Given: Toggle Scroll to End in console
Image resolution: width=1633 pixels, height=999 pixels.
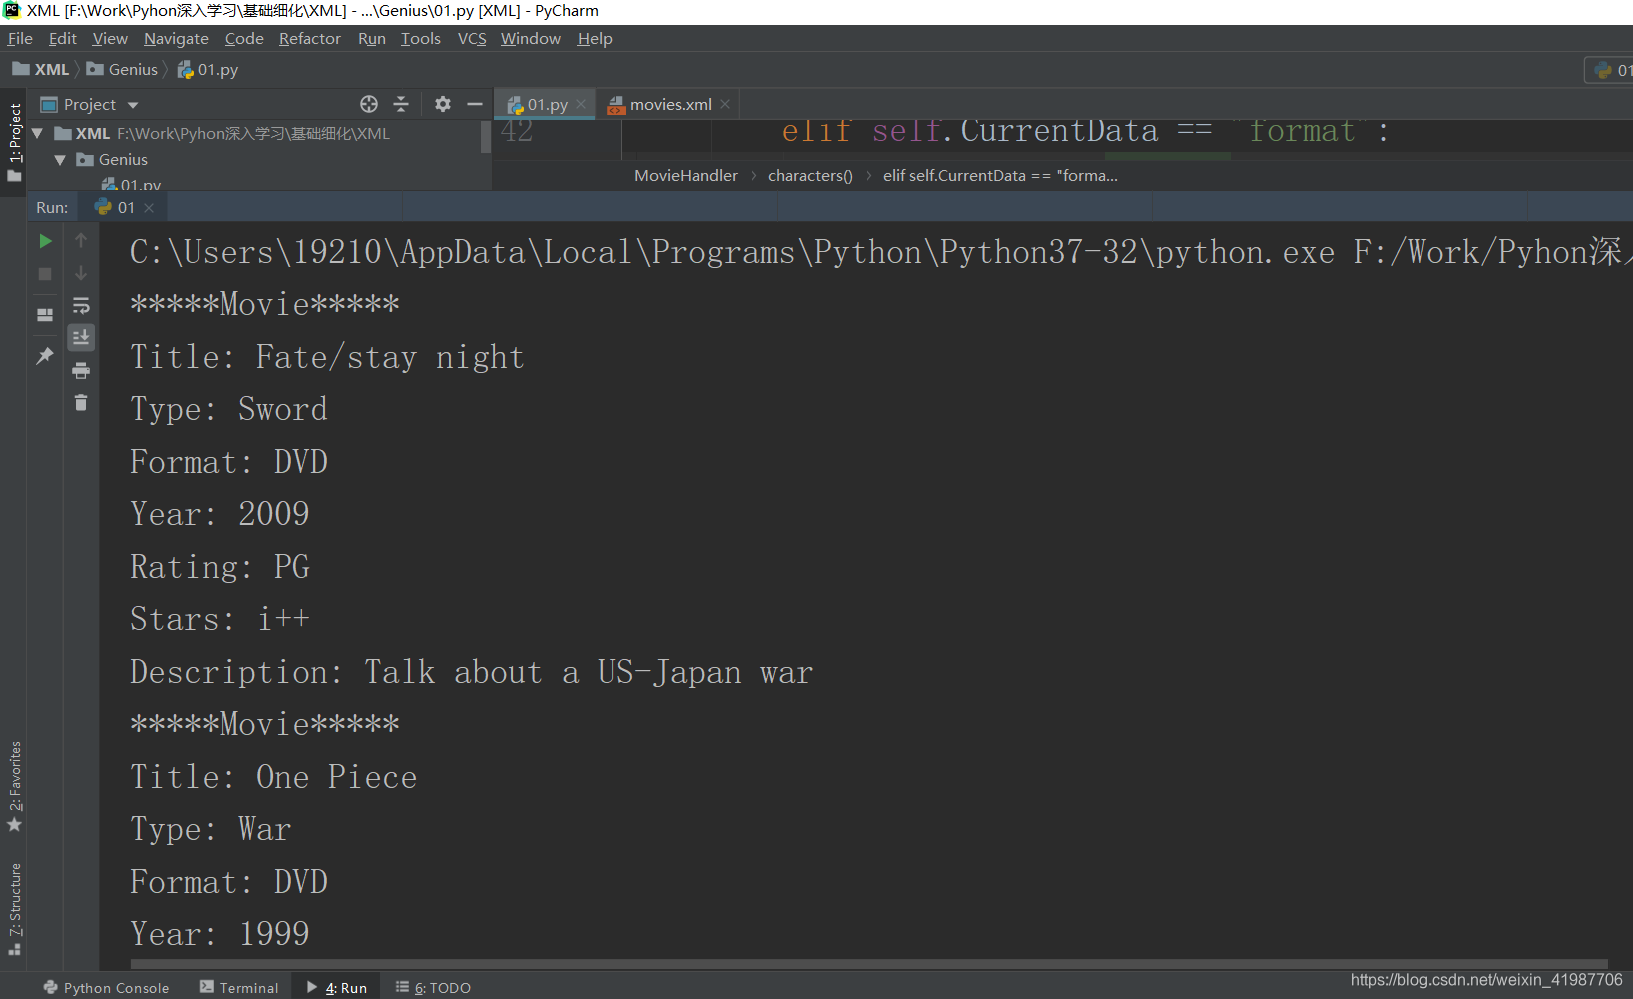Looking at the screenshot, I should [81, 337].
